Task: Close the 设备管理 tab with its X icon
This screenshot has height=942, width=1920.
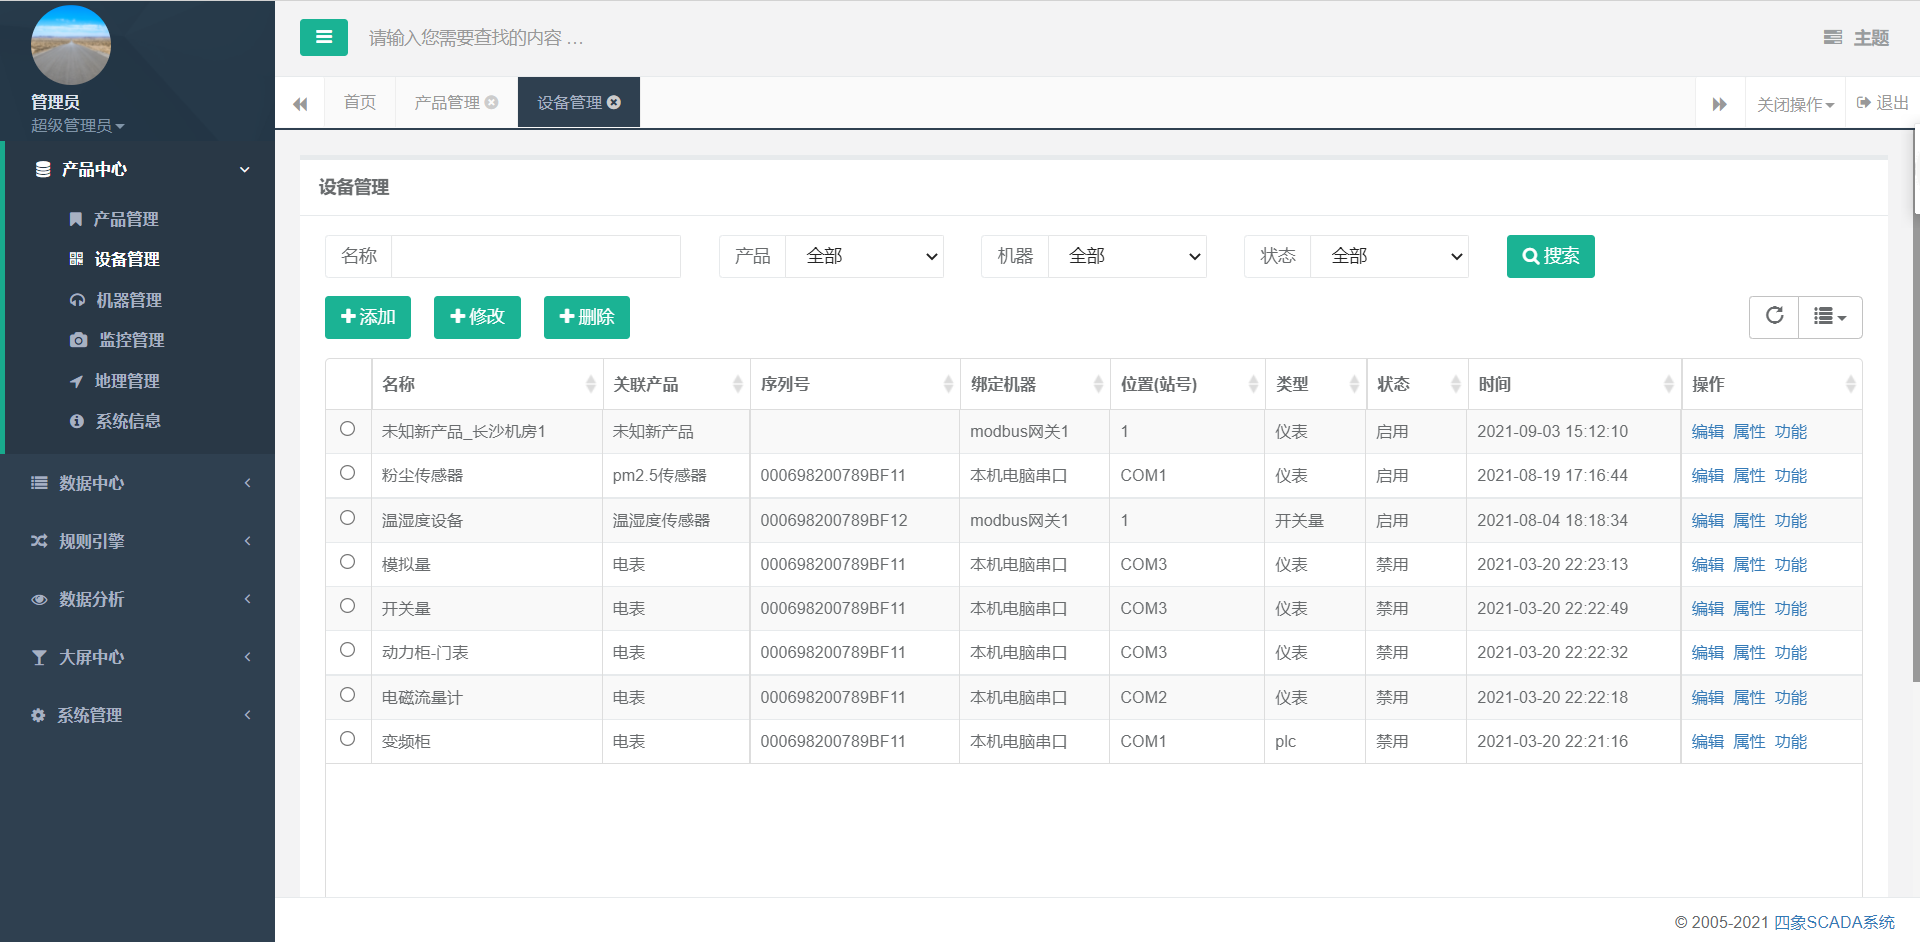Action: tap(614, 102)
